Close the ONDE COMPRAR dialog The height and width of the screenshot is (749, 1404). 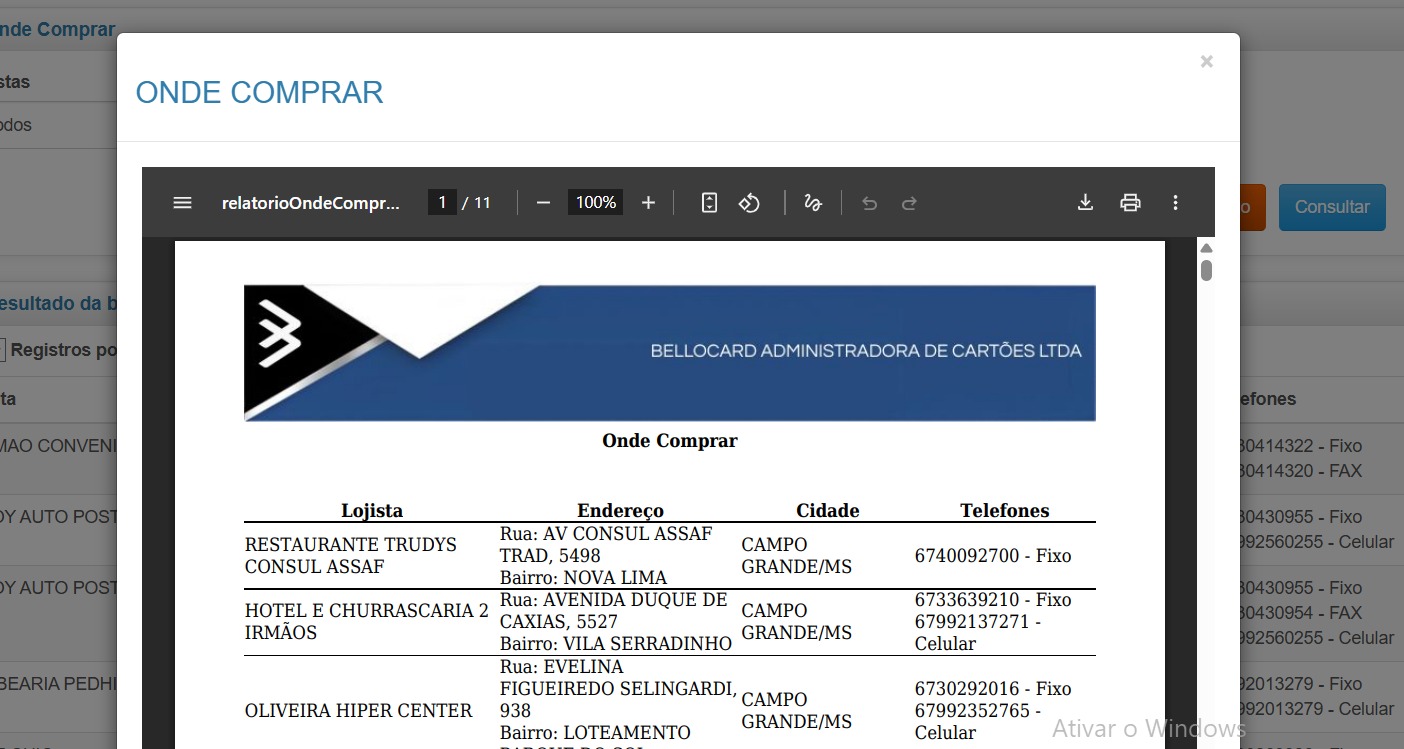pos(1206,62)
